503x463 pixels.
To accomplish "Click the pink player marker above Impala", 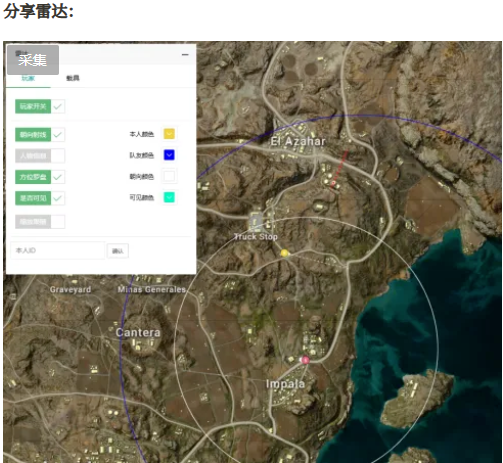I will (x=305, y=360).
